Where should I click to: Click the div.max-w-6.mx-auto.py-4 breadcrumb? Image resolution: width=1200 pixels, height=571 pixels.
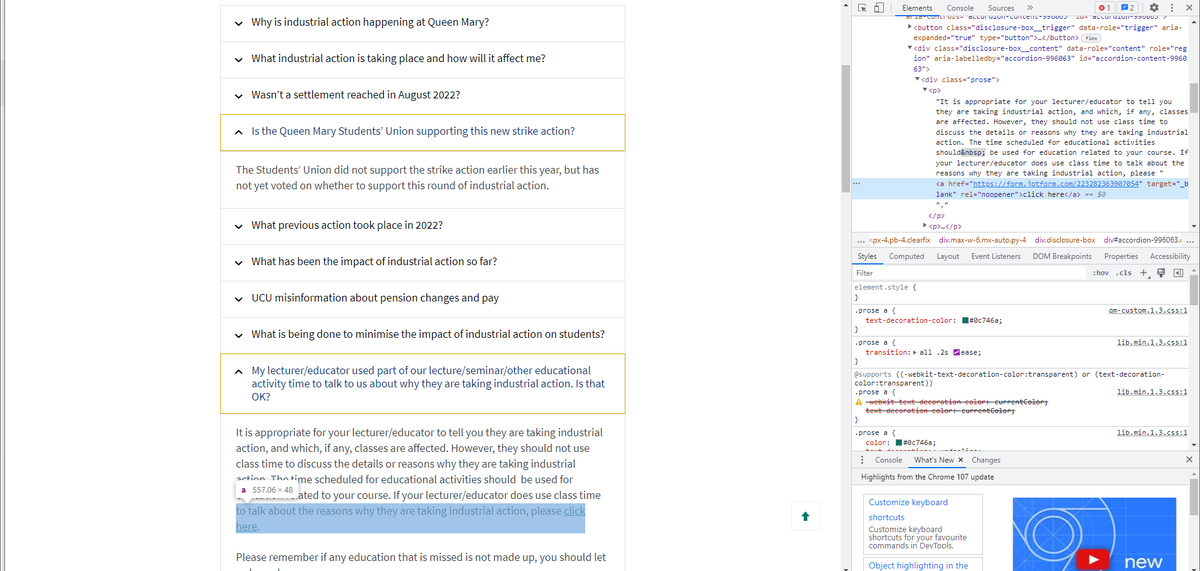983,240
